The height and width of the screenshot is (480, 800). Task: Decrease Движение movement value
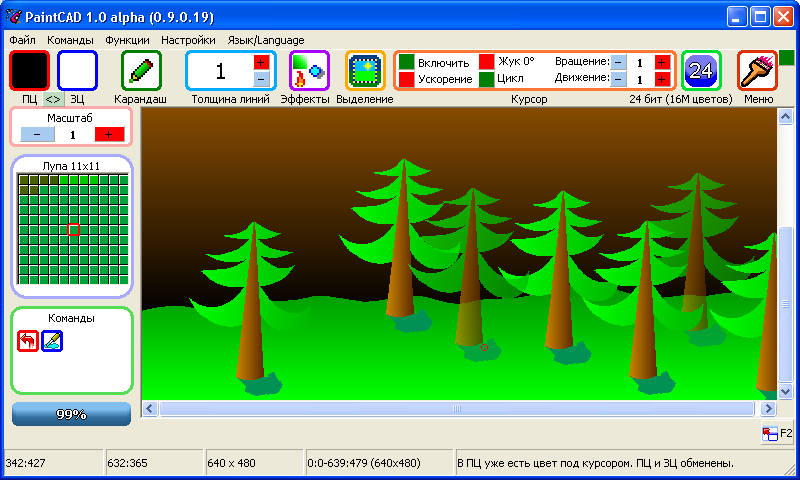tap(618, 79)
